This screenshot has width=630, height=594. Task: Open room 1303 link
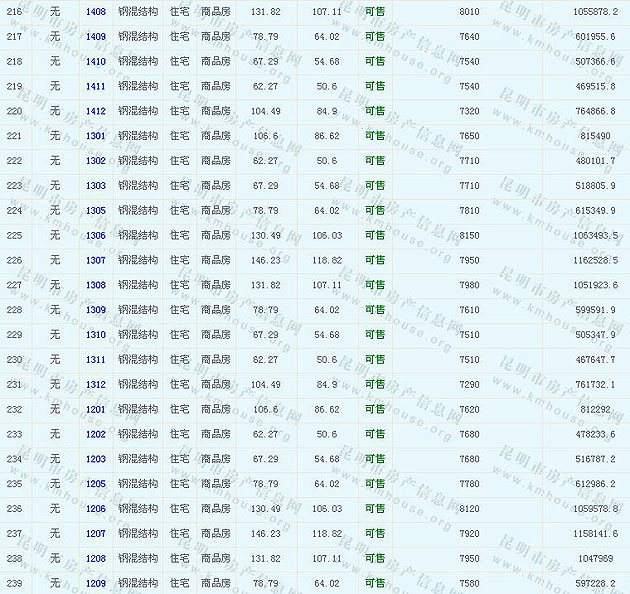(95, 186)
